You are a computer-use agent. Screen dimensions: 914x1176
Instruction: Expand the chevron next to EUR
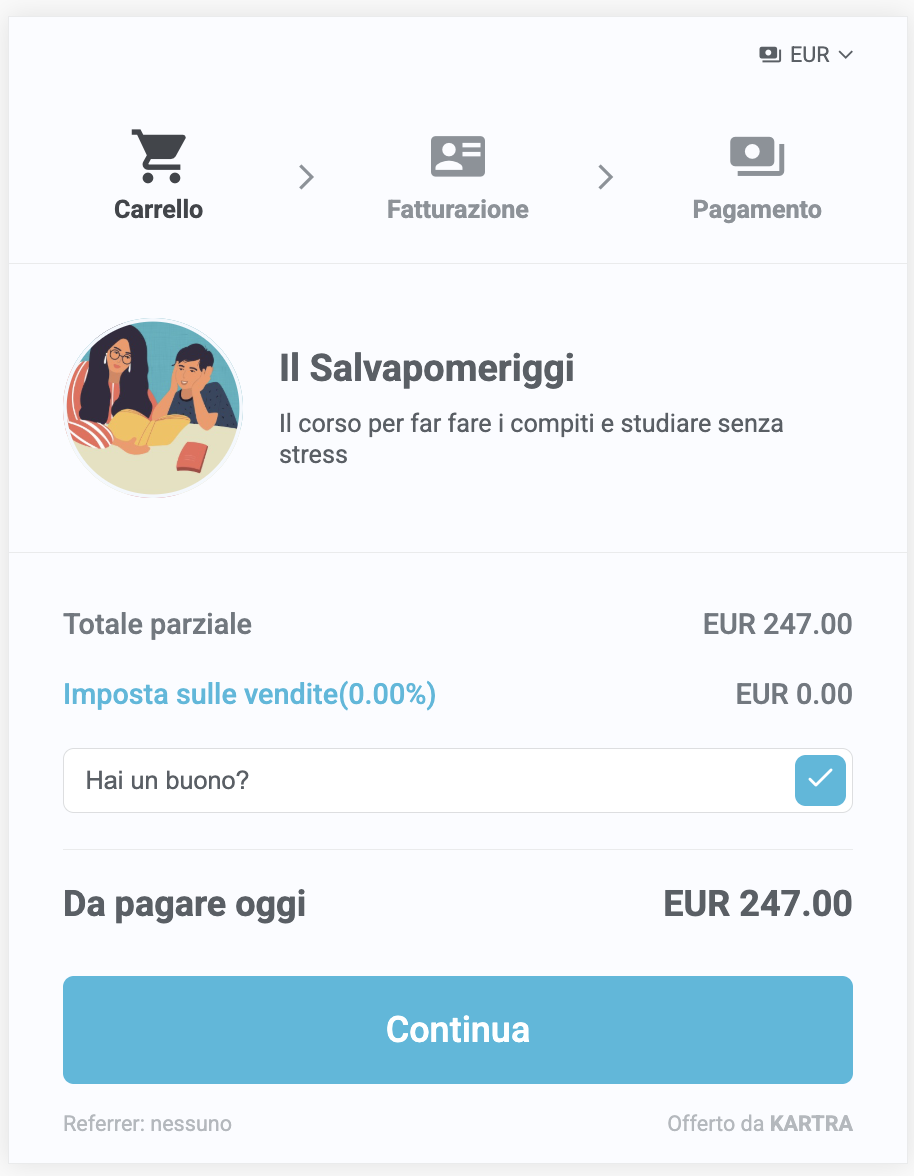point(845,55)
